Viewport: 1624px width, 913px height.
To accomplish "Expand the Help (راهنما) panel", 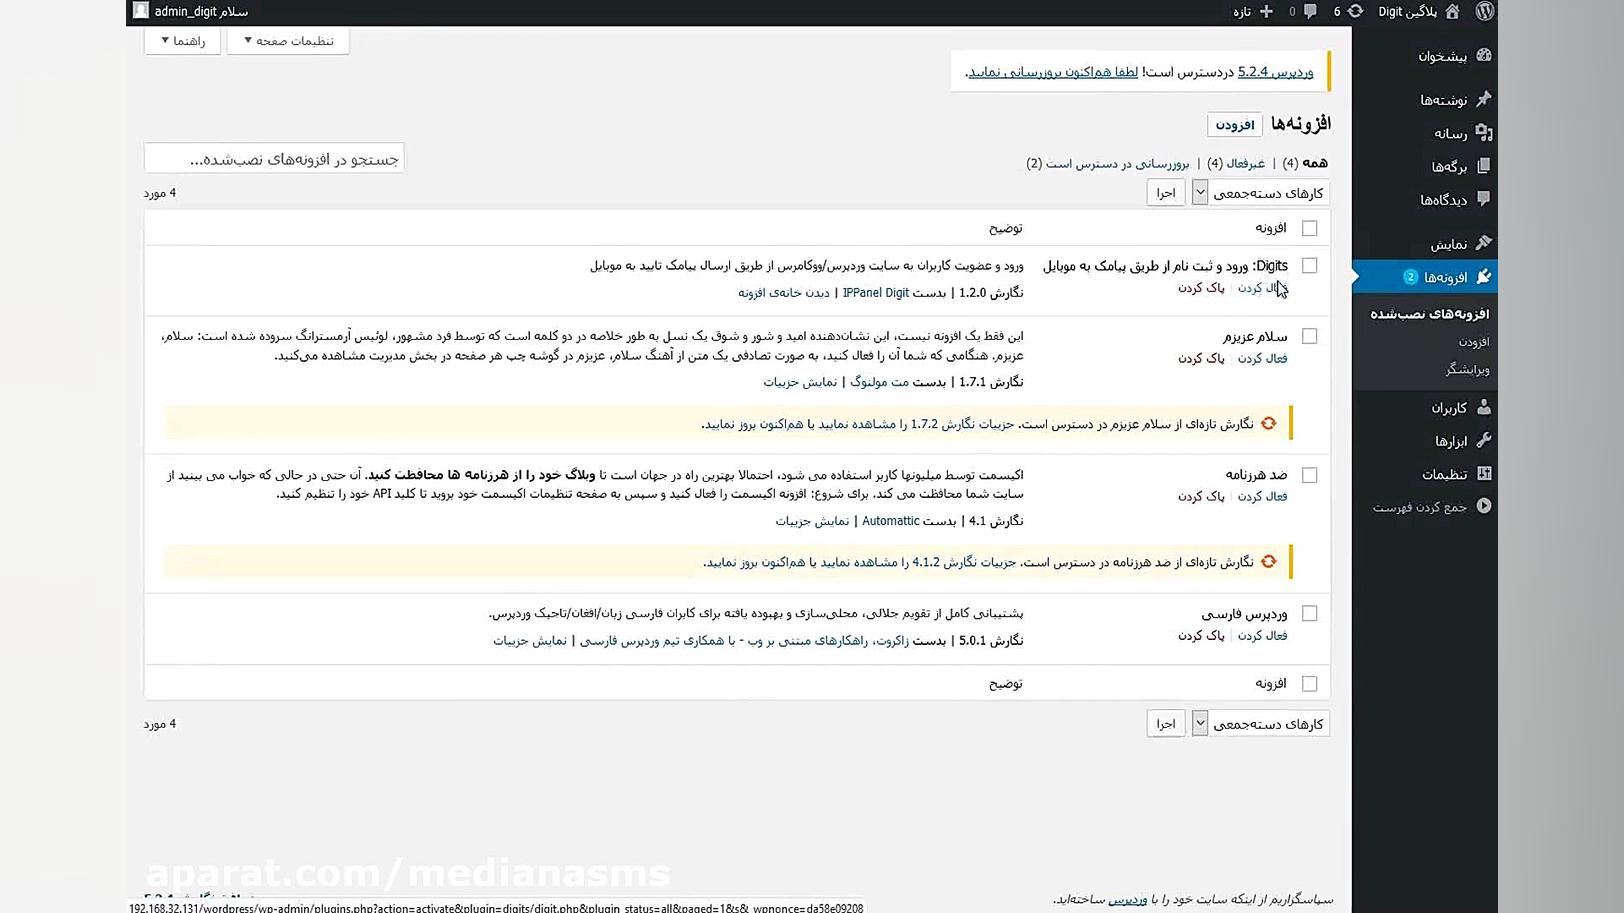I will (x=182, y=41).
